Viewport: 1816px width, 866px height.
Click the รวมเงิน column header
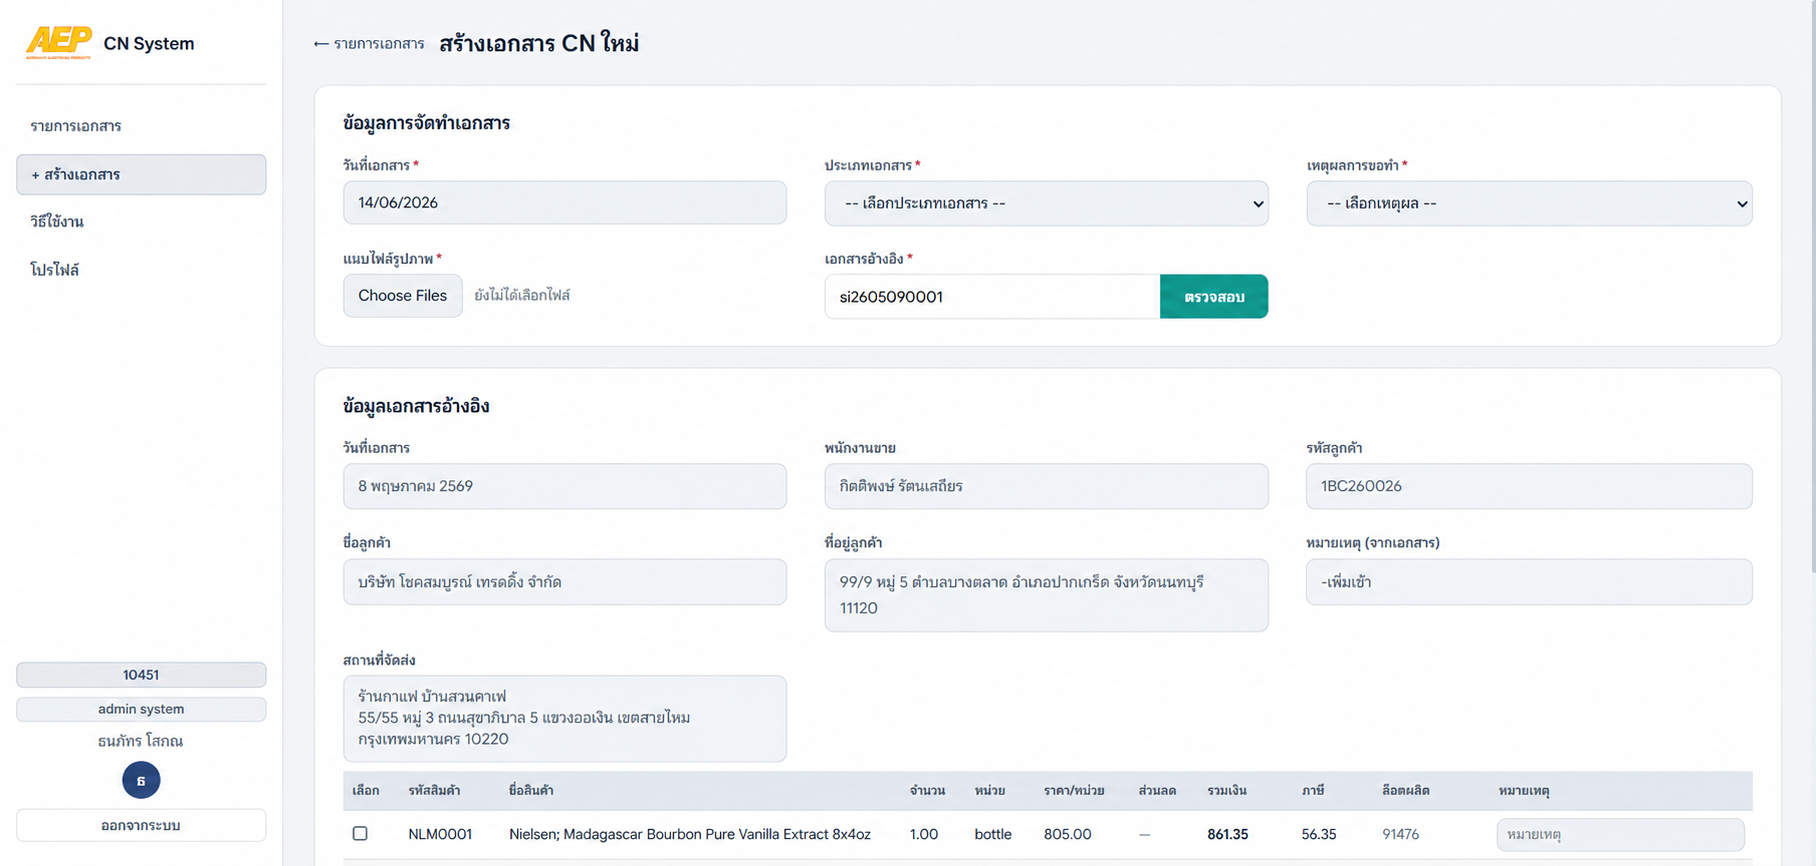[1227, 790]
